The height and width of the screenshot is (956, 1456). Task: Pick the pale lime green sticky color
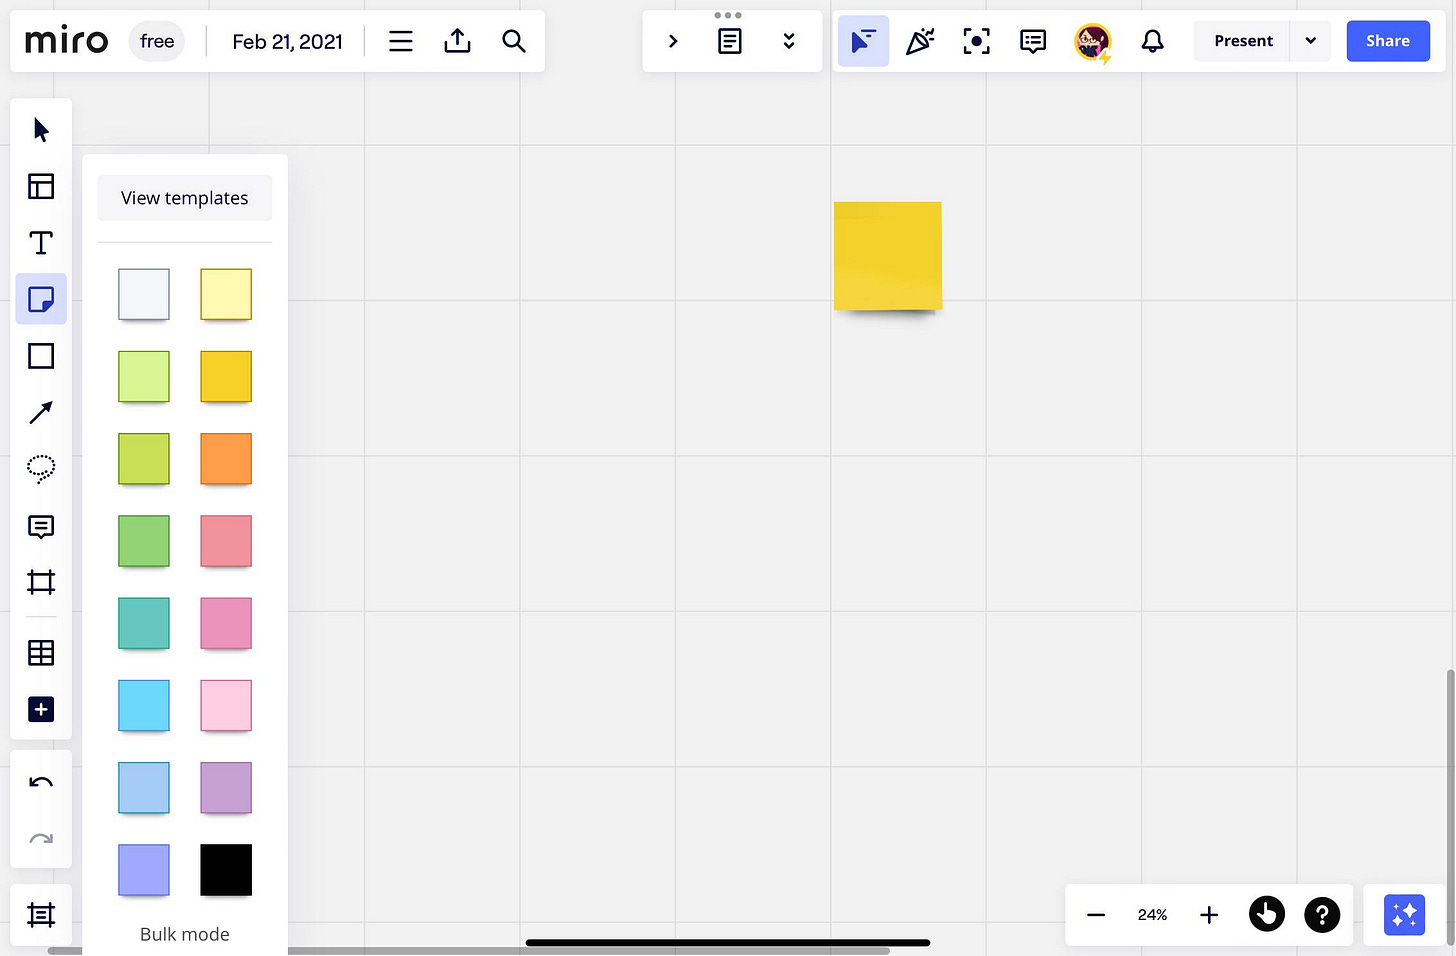144,376
